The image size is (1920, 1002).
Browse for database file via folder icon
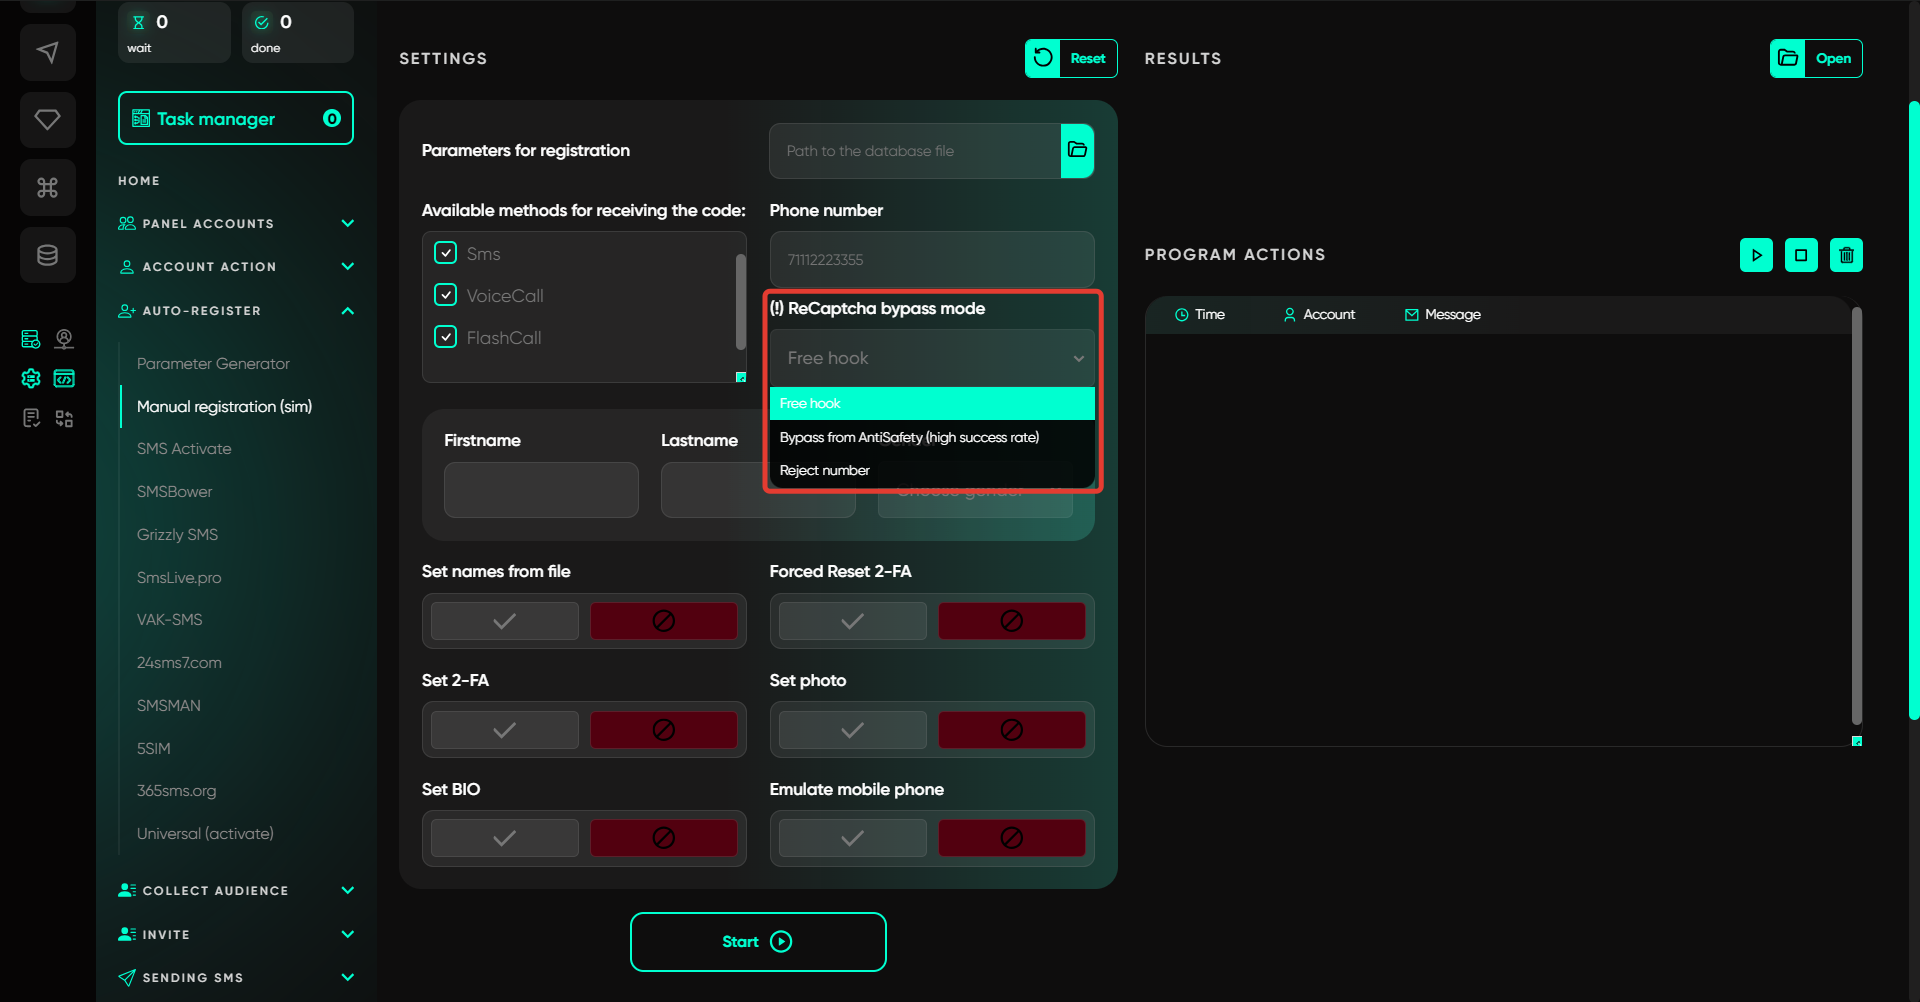coord(1077,151)
